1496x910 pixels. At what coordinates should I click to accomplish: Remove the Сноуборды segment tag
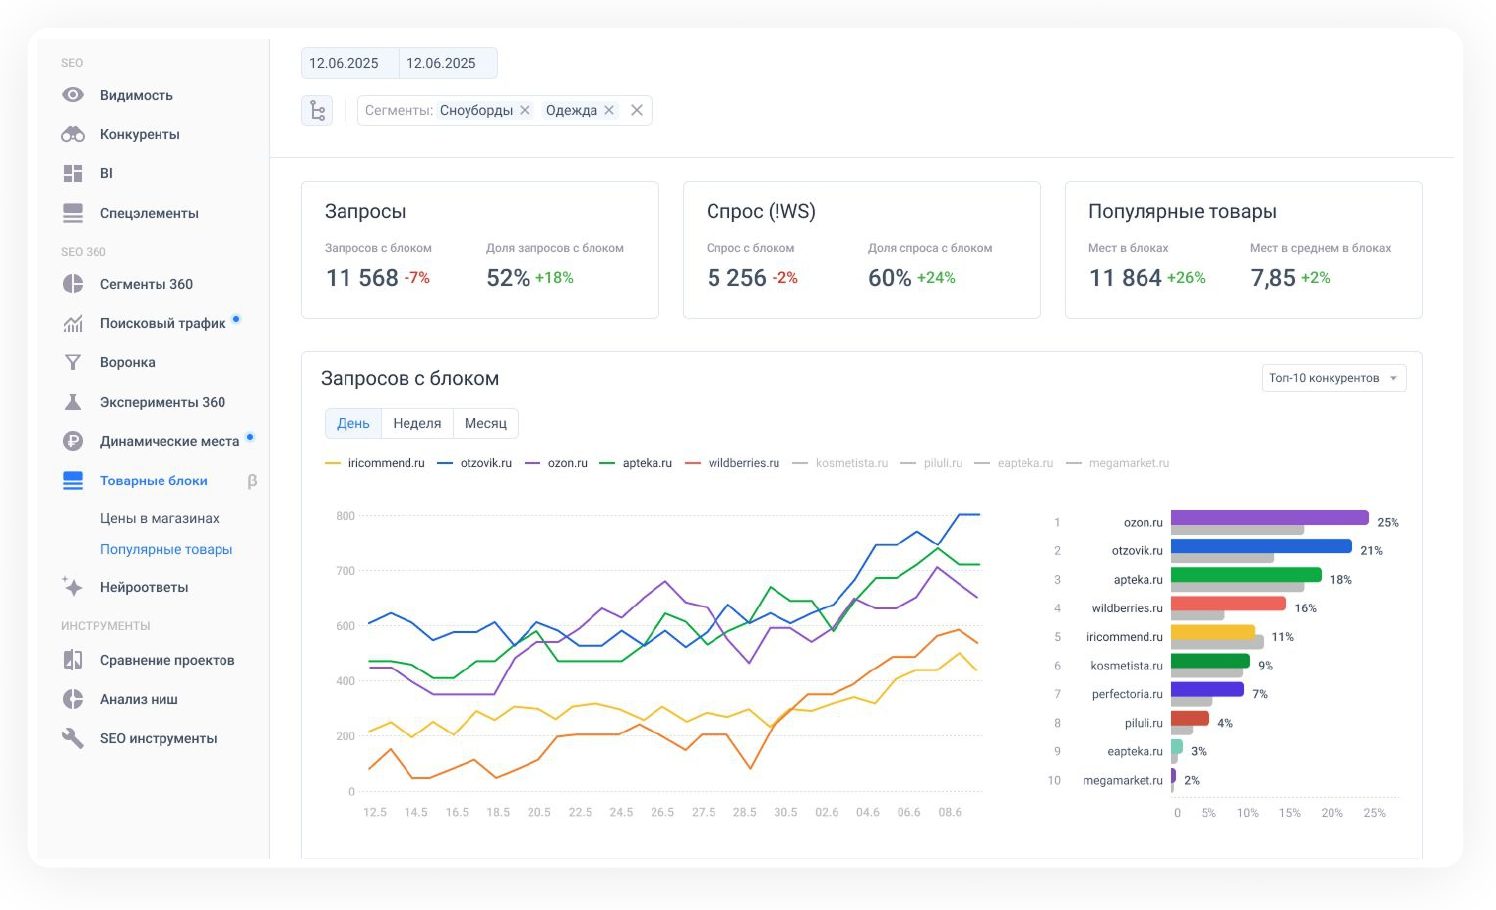tap(525, 110)
